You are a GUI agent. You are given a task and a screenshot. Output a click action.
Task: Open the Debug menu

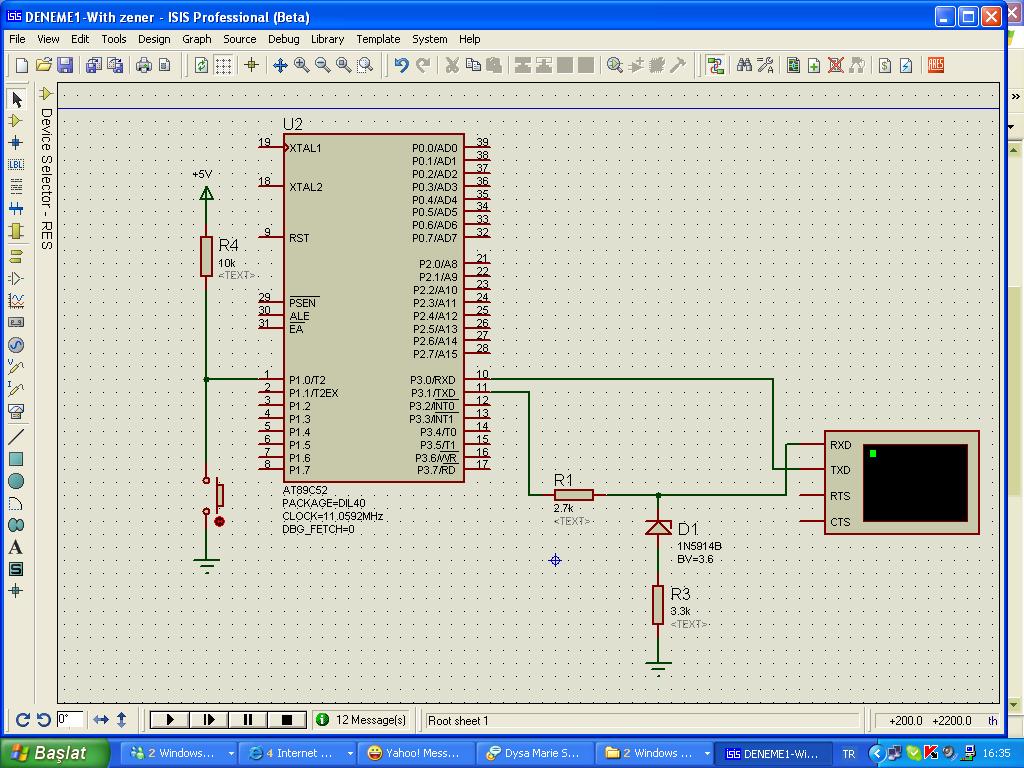click(283, 39)
